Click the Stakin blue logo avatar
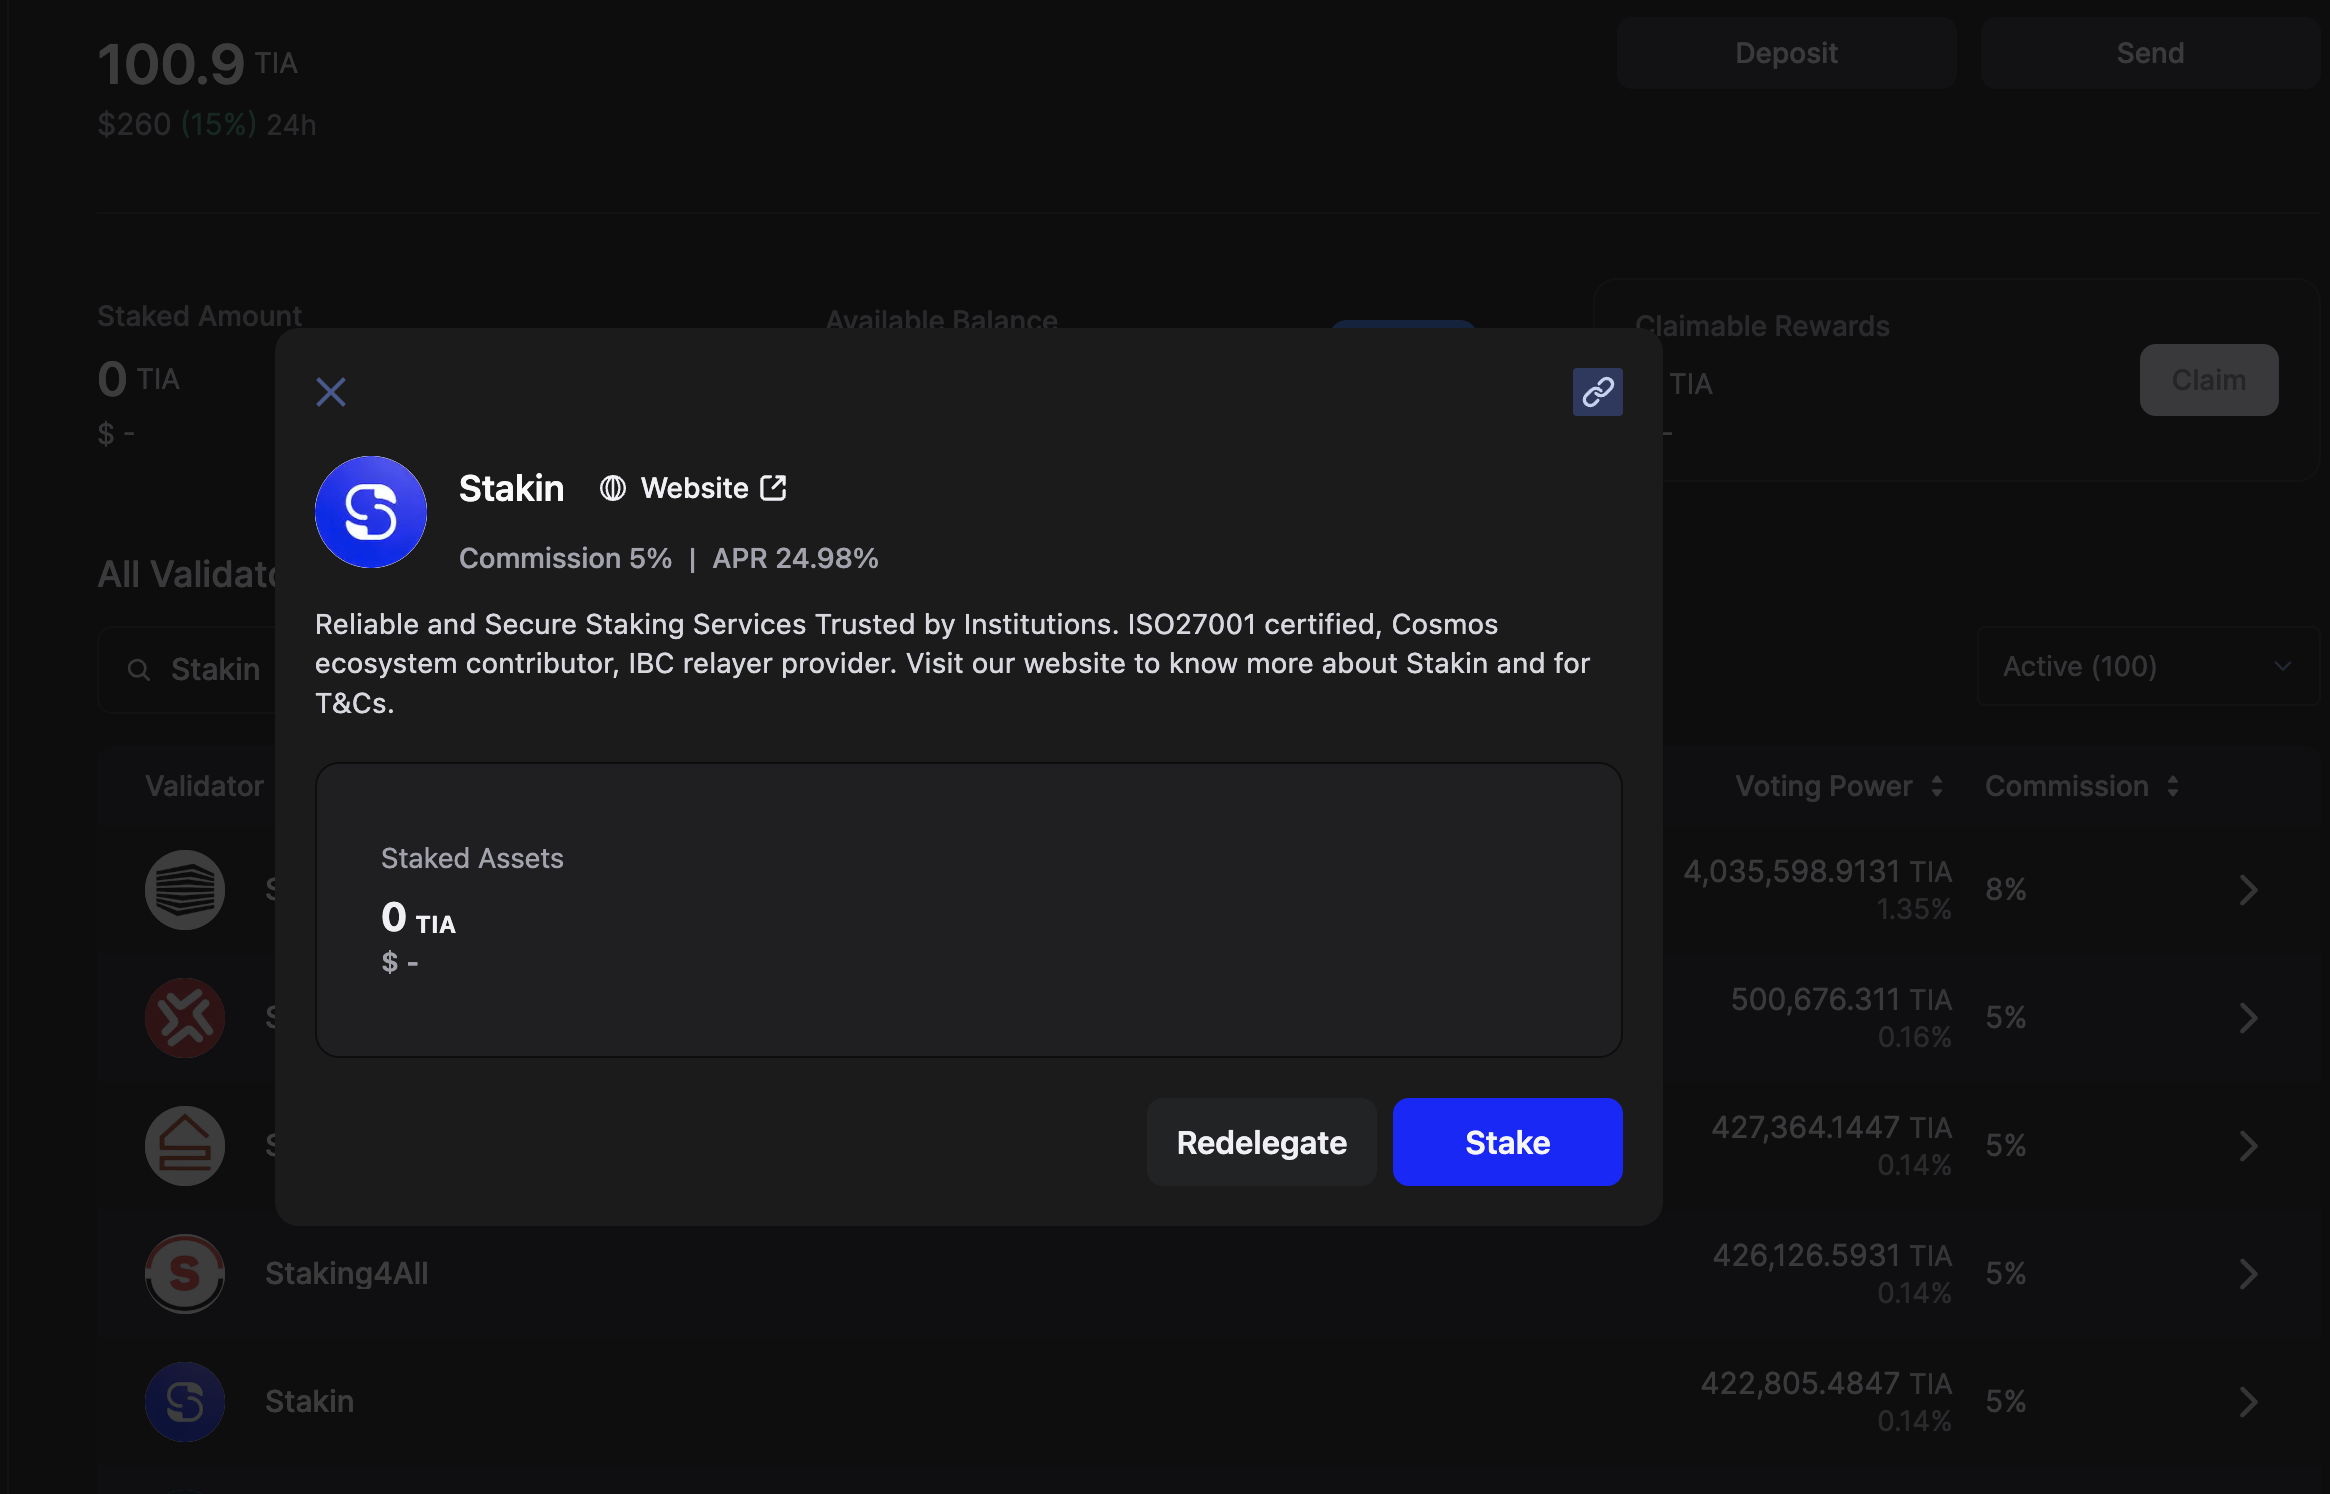The width and height of the screenshot is (2330, 1494). coord(371,512)
